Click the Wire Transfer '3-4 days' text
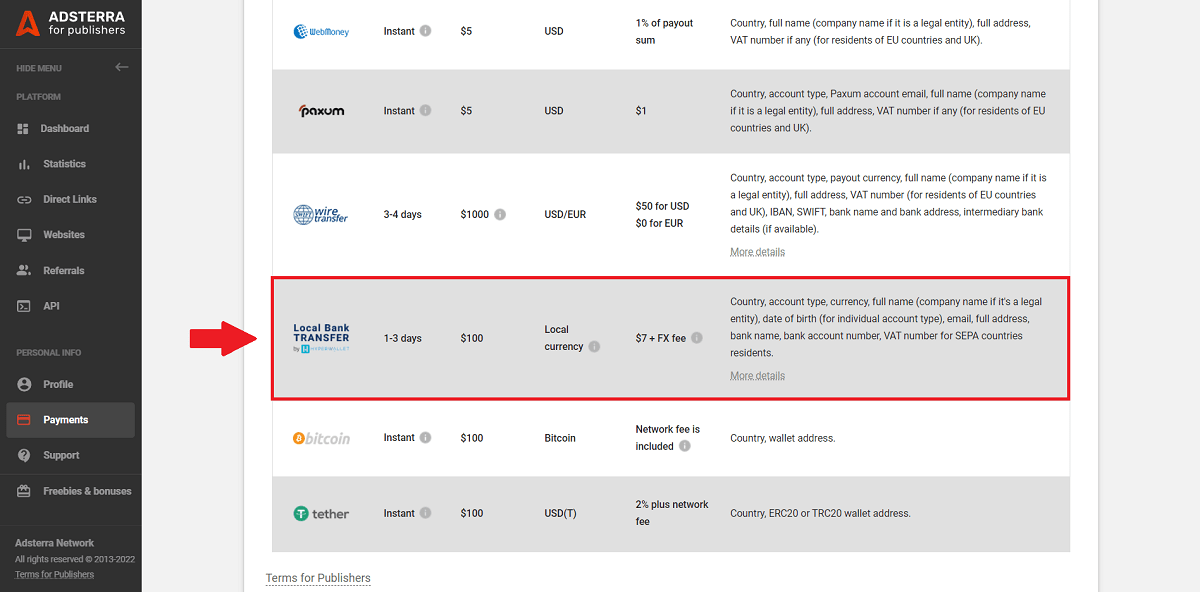This screenshot has height=592, width=1200. click(x=403, y=215)
